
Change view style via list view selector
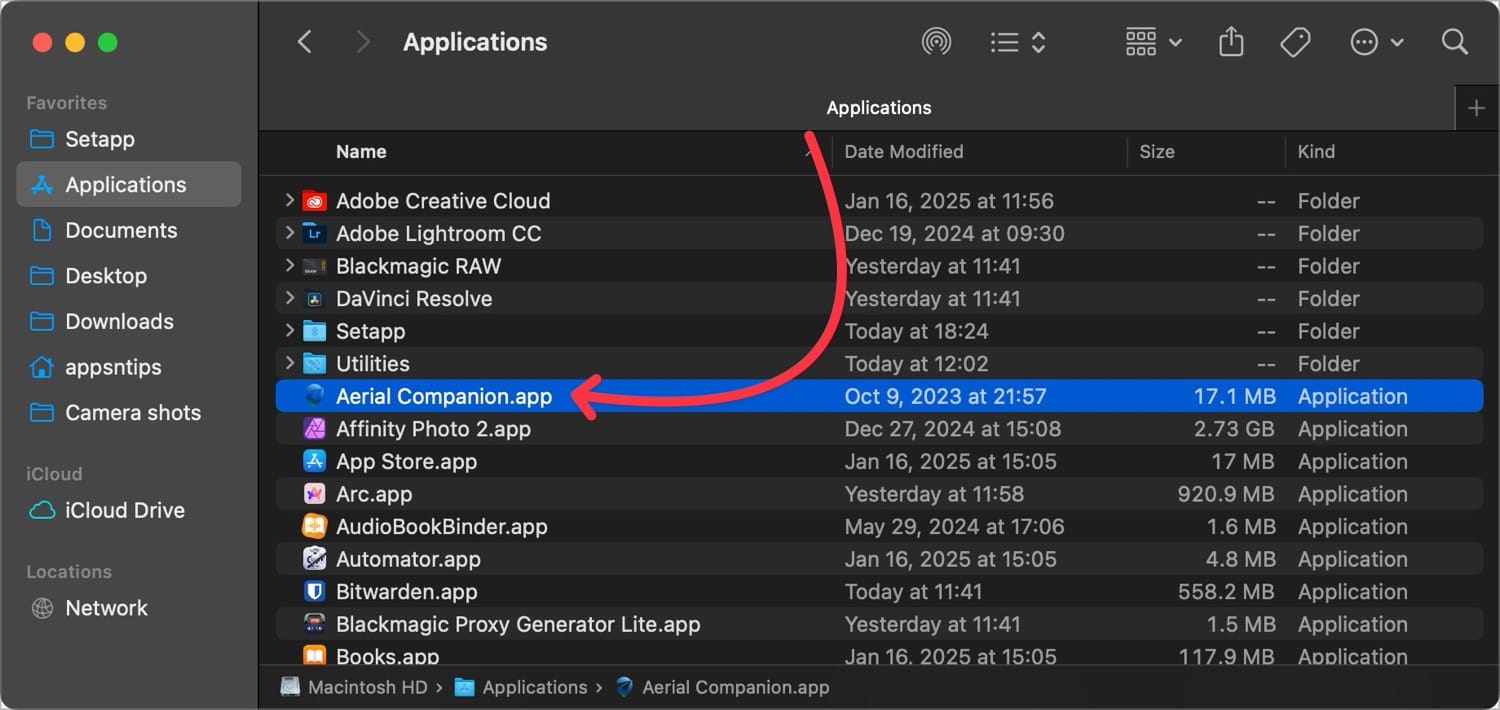pyautogui.click(x=1018, y=42)
